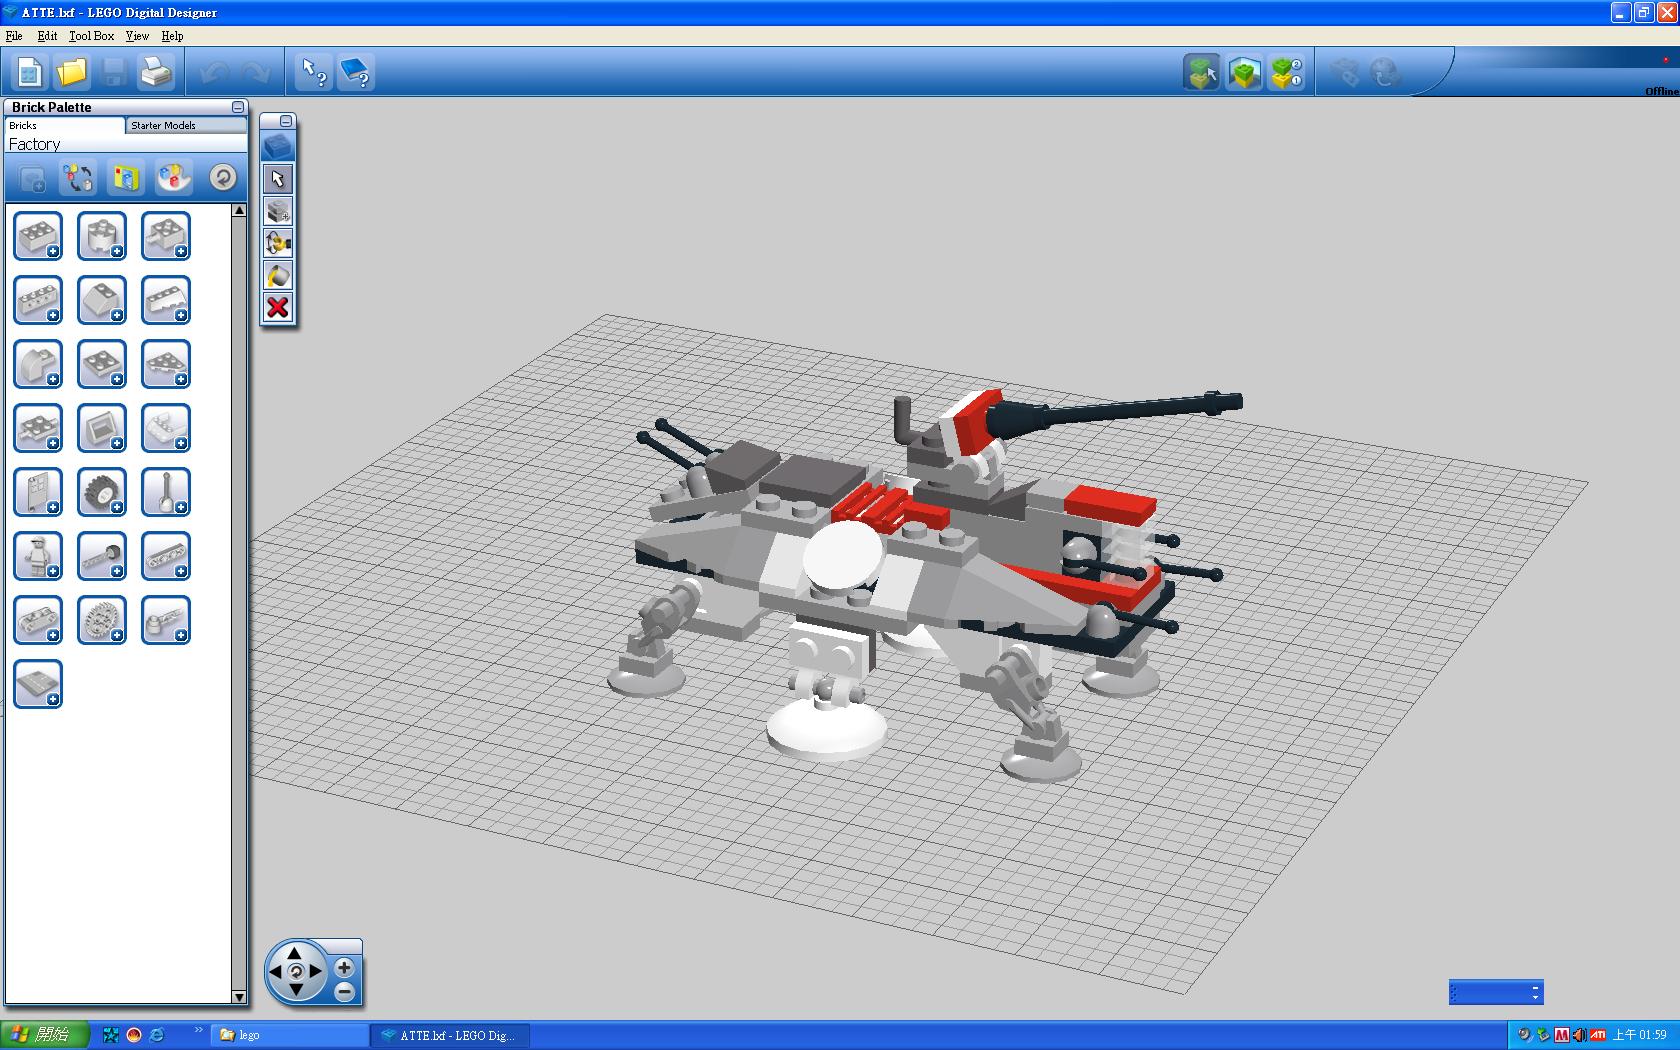The width and height of the screenshot is (1680, 1050).
Task: Choose the Paint bucket tool
Action: click(278, 275)
